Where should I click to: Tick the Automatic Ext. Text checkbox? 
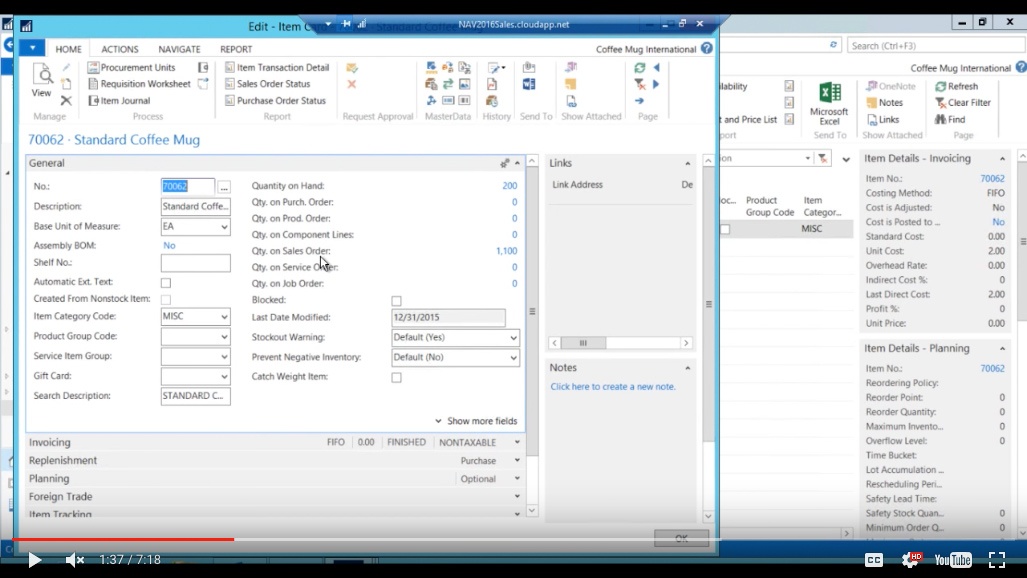(166, 283)
